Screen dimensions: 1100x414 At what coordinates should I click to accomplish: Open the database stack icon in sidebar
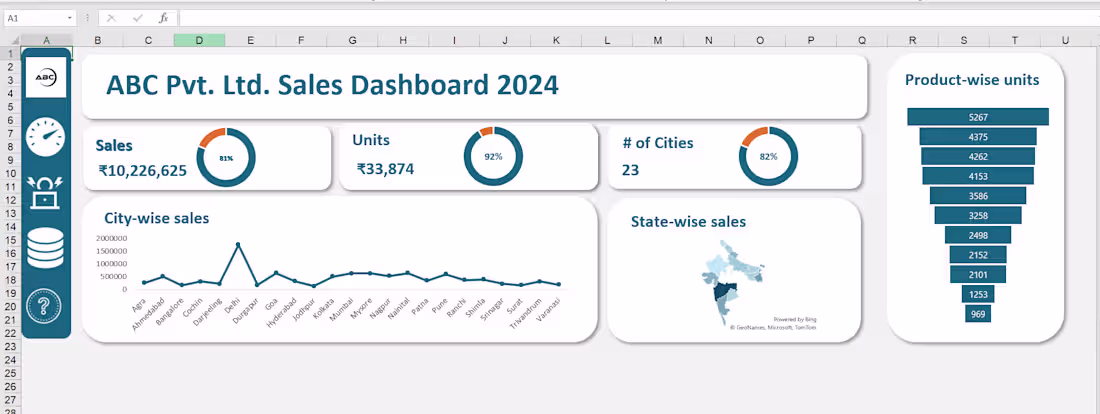pyautogui.click(x=46, y=249)
